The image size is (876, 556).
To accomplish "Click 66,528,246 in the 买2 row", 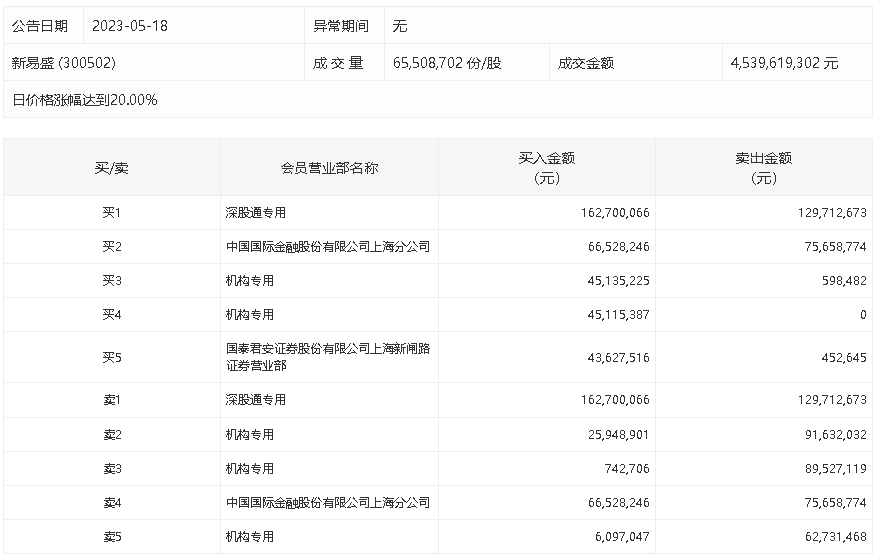I will 618,246.
